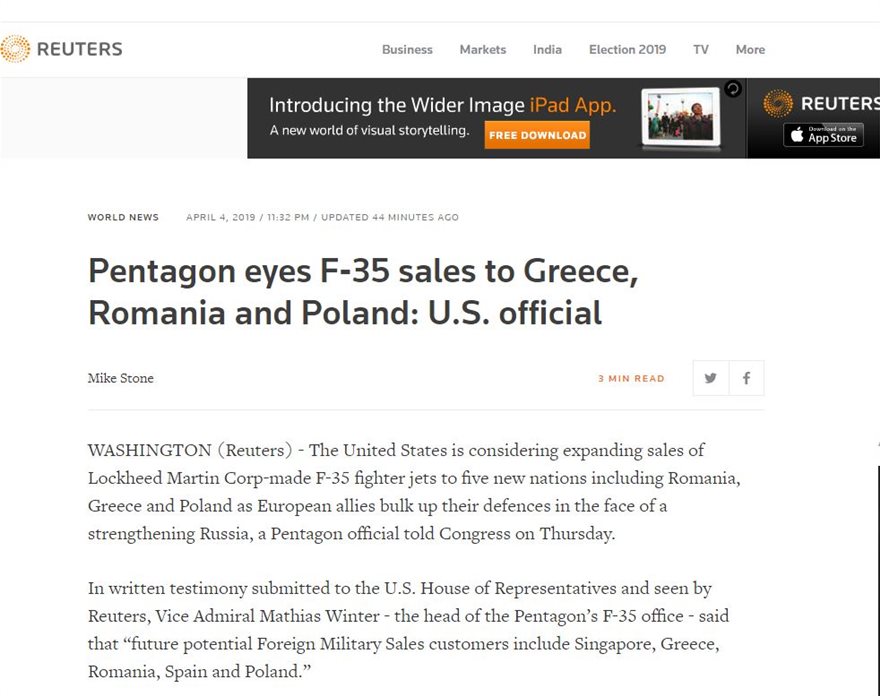The image size is (880, 696).
Task: Open the Business section
Action: point(407,49)
